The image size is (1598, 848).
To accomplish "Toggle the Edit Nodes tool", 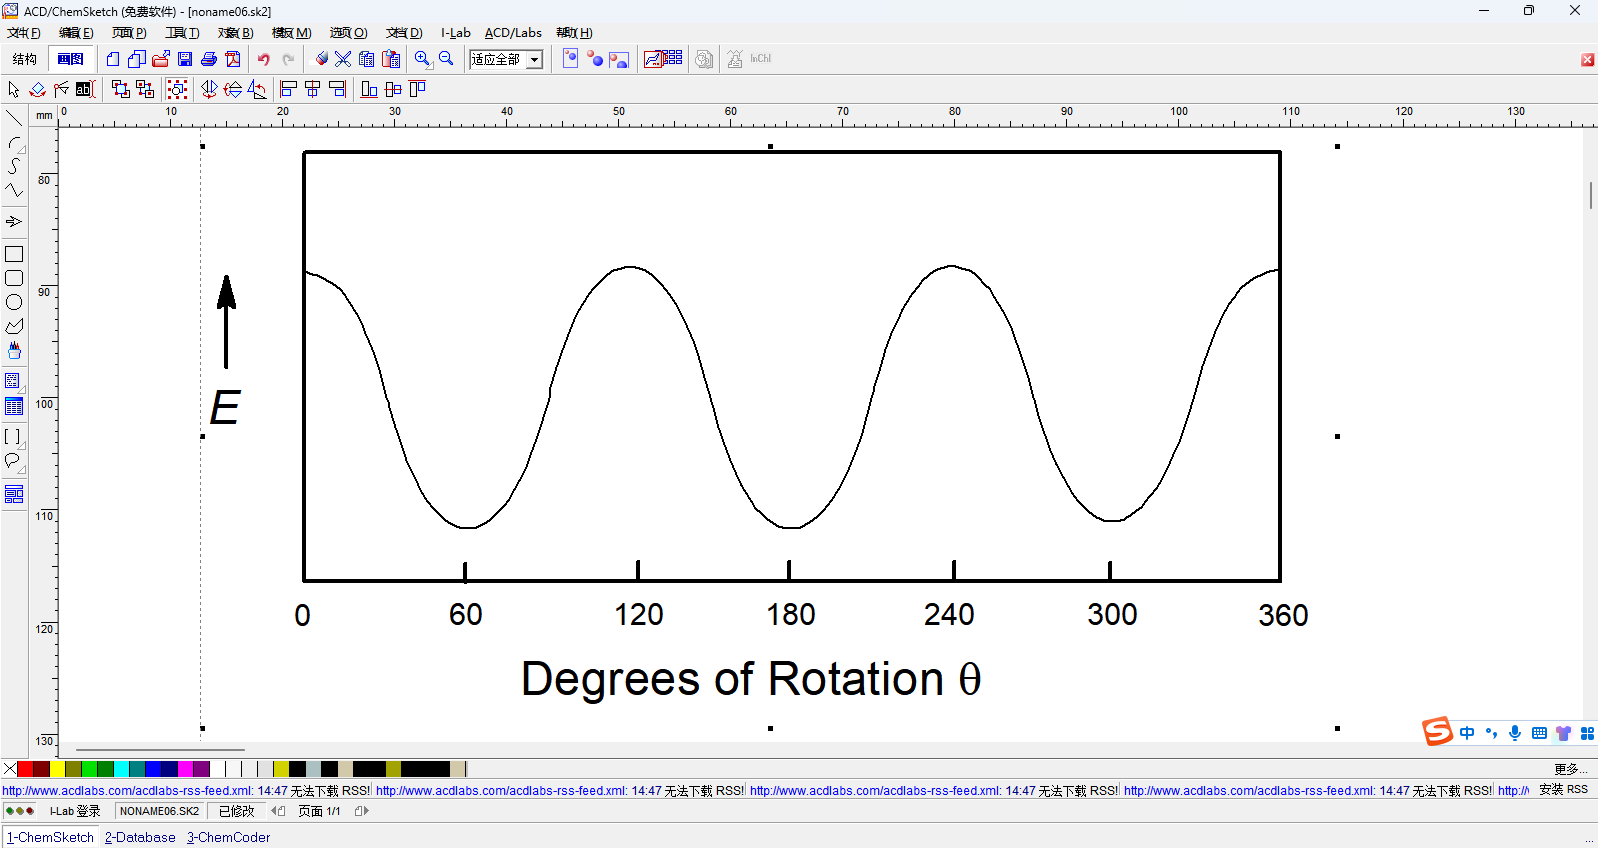I will (61, 89).
